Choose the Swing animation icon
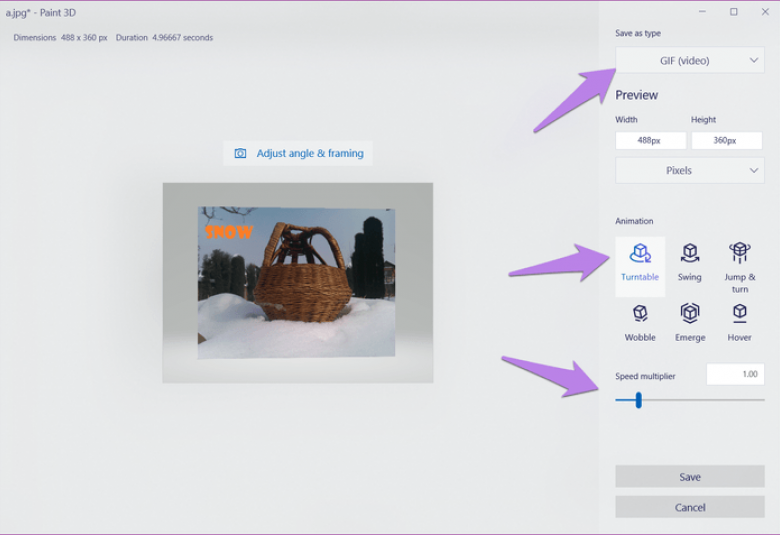780x535 pixels. tap(689, 253)
